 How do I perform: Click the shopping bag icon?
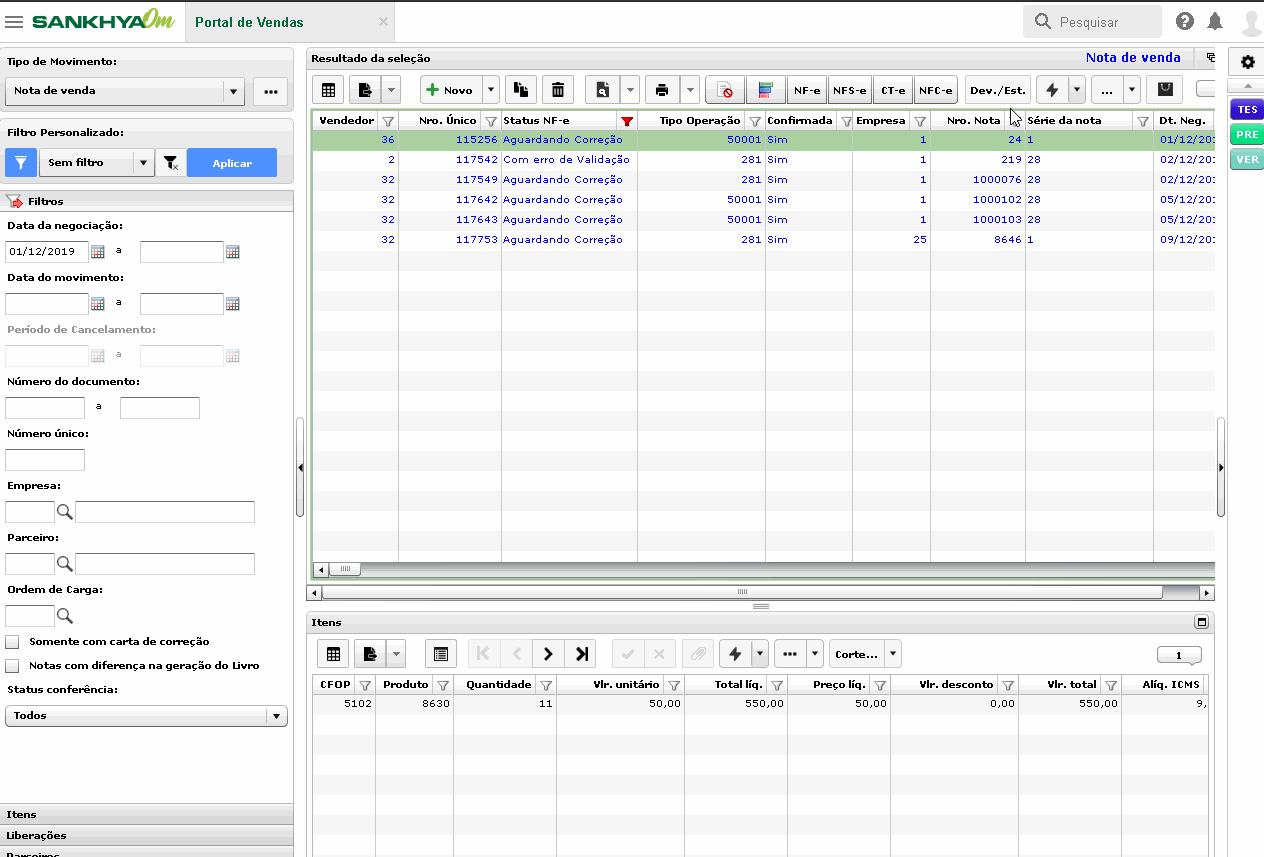pos(1165,90)
